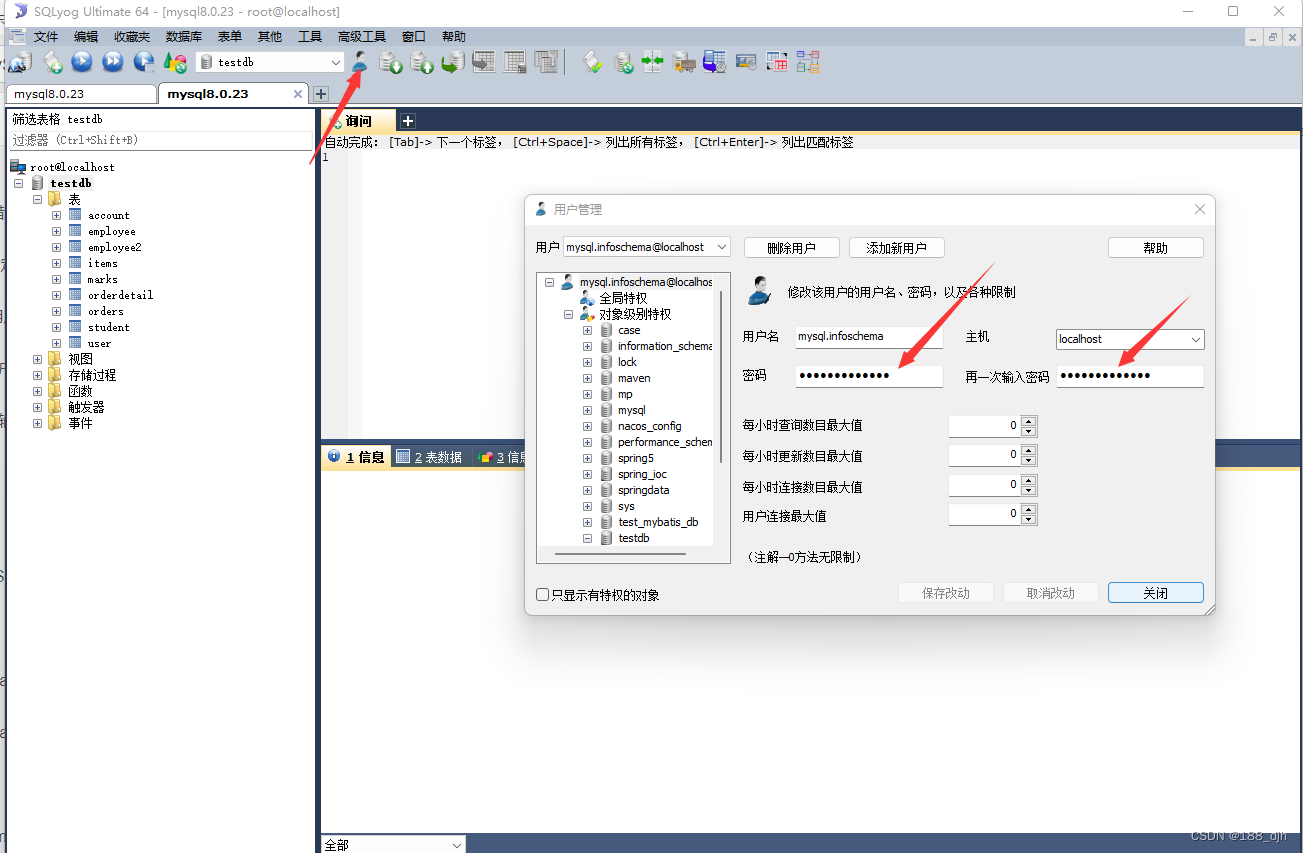Screen dimensions: 1303x853
Task: Expand the orders table node
Action: (x=57, y=311)
